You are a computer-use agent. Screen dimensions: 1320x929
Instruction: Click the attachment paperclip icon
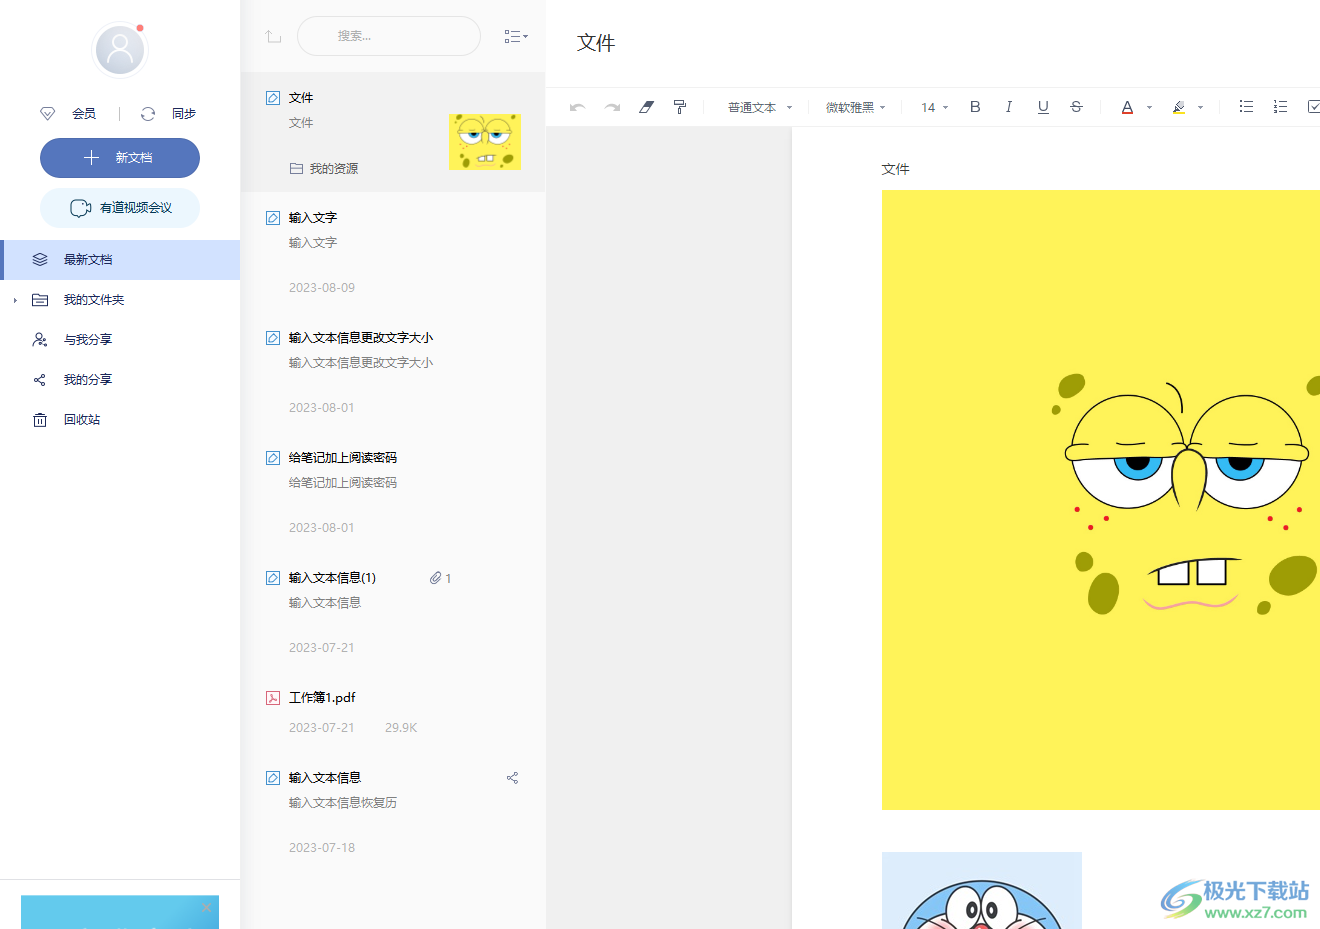click(x=435, y=578)
